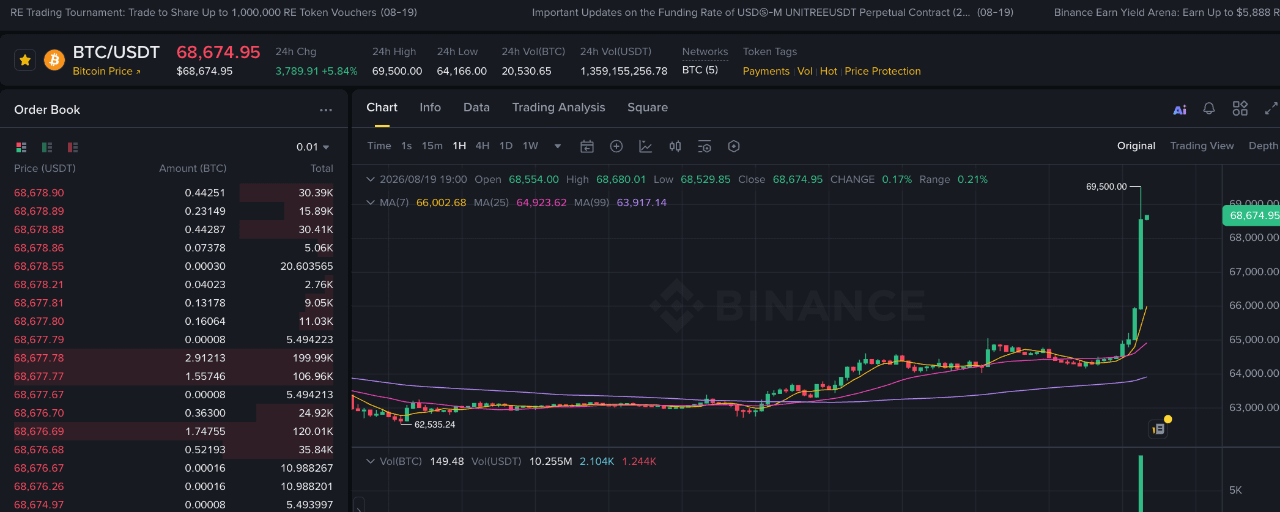Image resolution: width=1280 pixels, height=512 pixels.
Task: Expand chart to fullscreen
Action: (x=1271, y=108)
